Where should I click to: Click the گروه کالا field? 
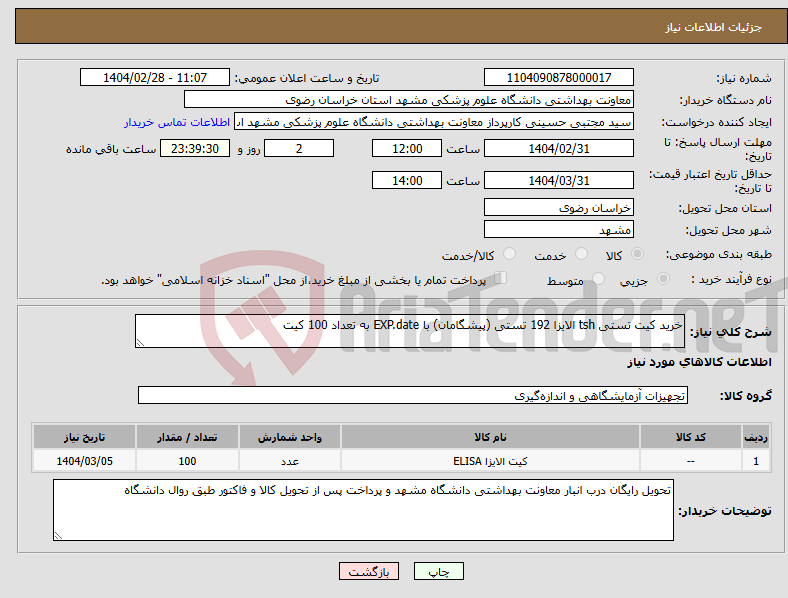click(x=413, y=395)
